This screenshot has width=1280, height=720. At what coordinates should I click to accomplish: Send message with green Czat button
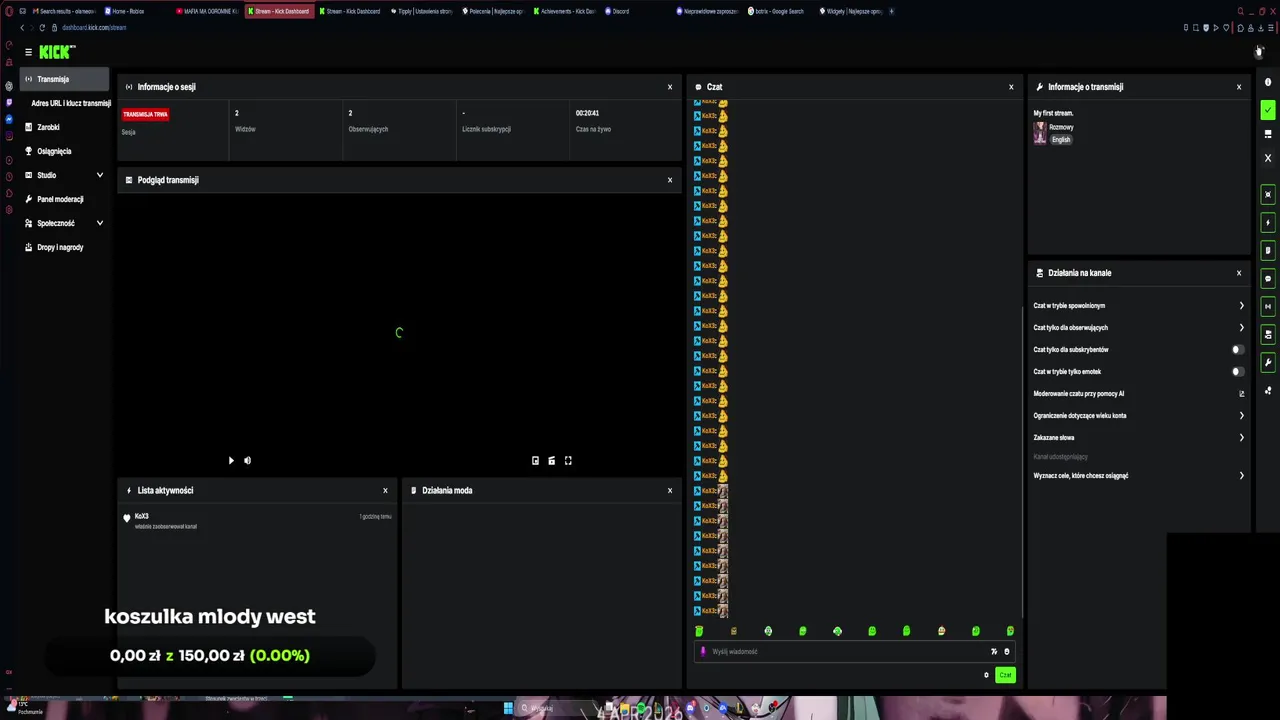(1005, 675)
